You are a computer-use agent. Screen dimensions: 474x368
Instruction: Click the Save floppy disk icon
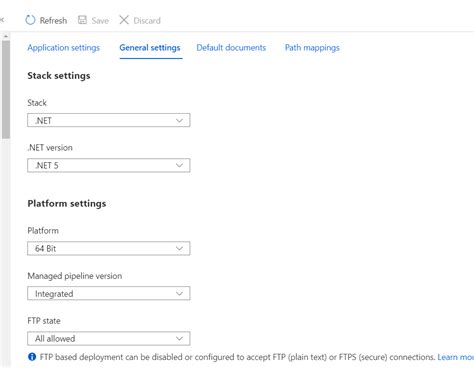coord(82,20)
